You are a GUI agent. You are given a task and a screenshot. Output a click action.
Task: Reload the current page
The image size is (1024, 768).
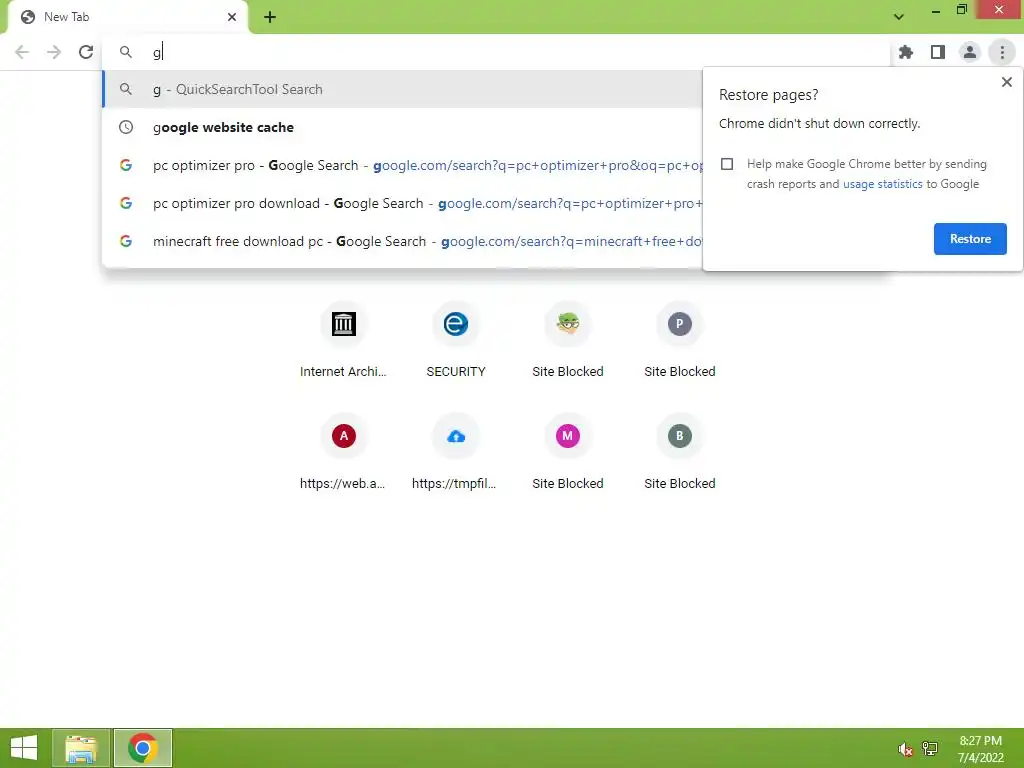(86, 52)
